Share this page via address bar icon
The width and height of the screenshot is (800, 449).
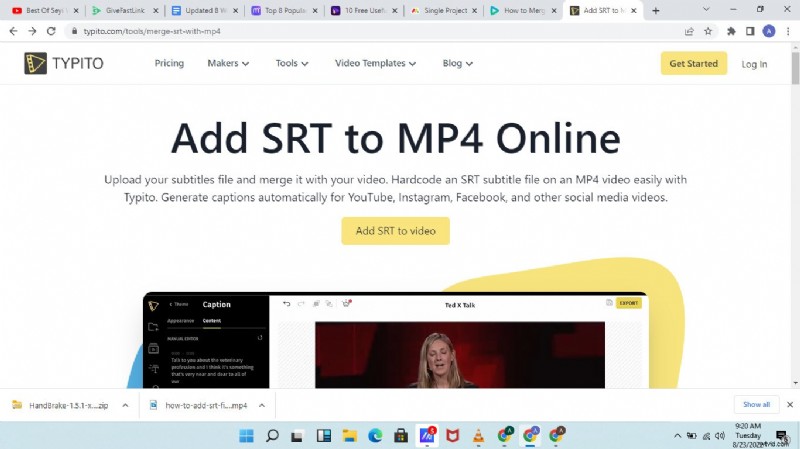pyautogui.click(x=689, y=31)
